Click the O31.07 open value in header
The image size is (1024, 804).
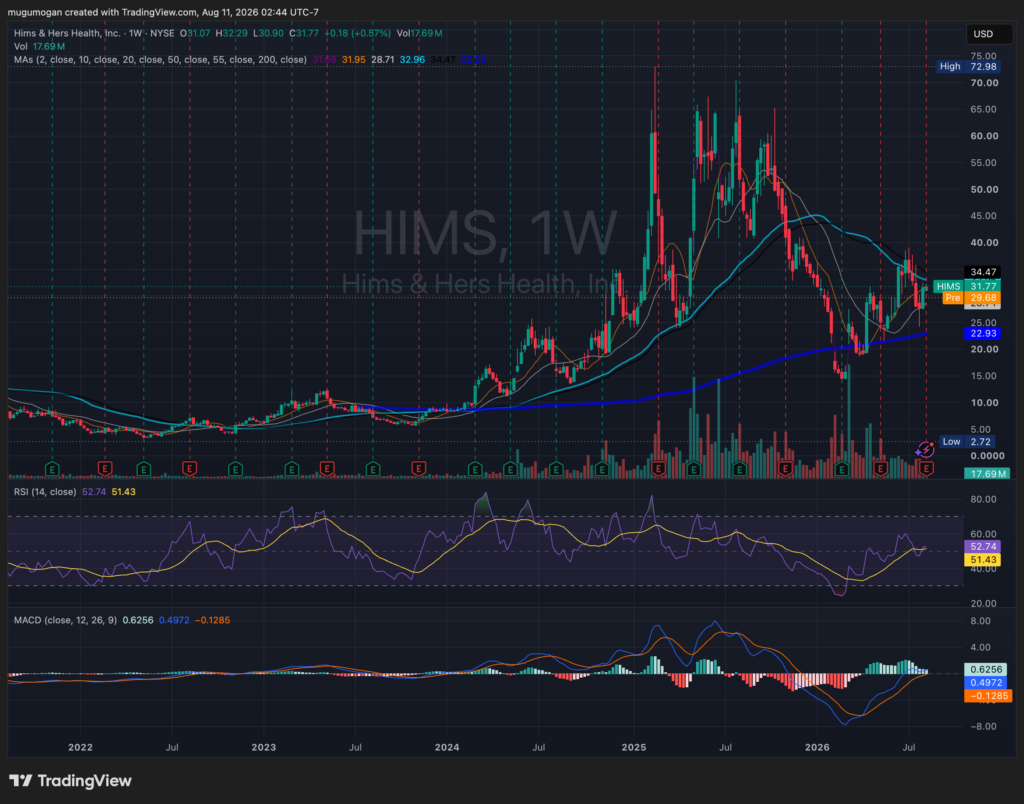[195, 33]
